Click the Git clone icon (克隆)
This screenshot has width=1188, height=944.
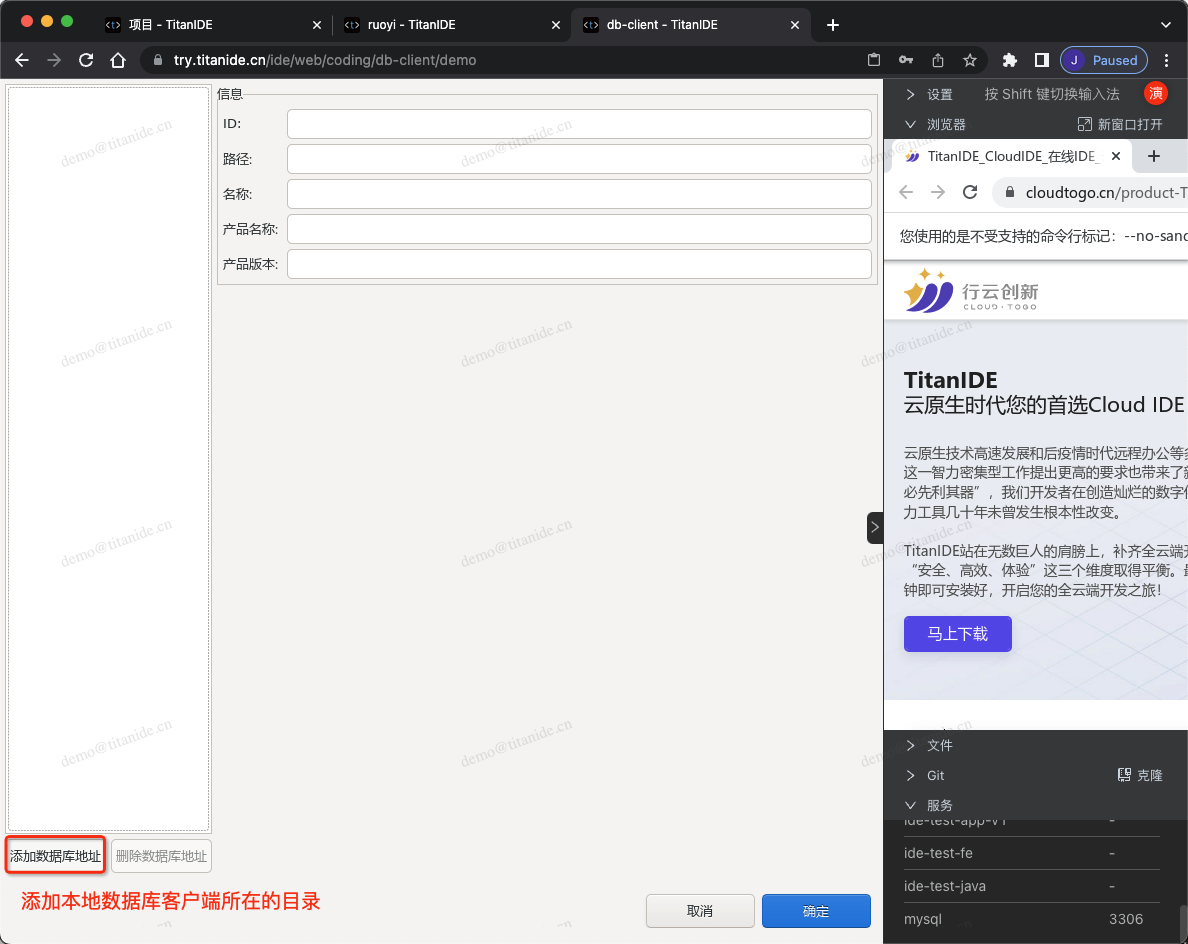coord(1139,775)
